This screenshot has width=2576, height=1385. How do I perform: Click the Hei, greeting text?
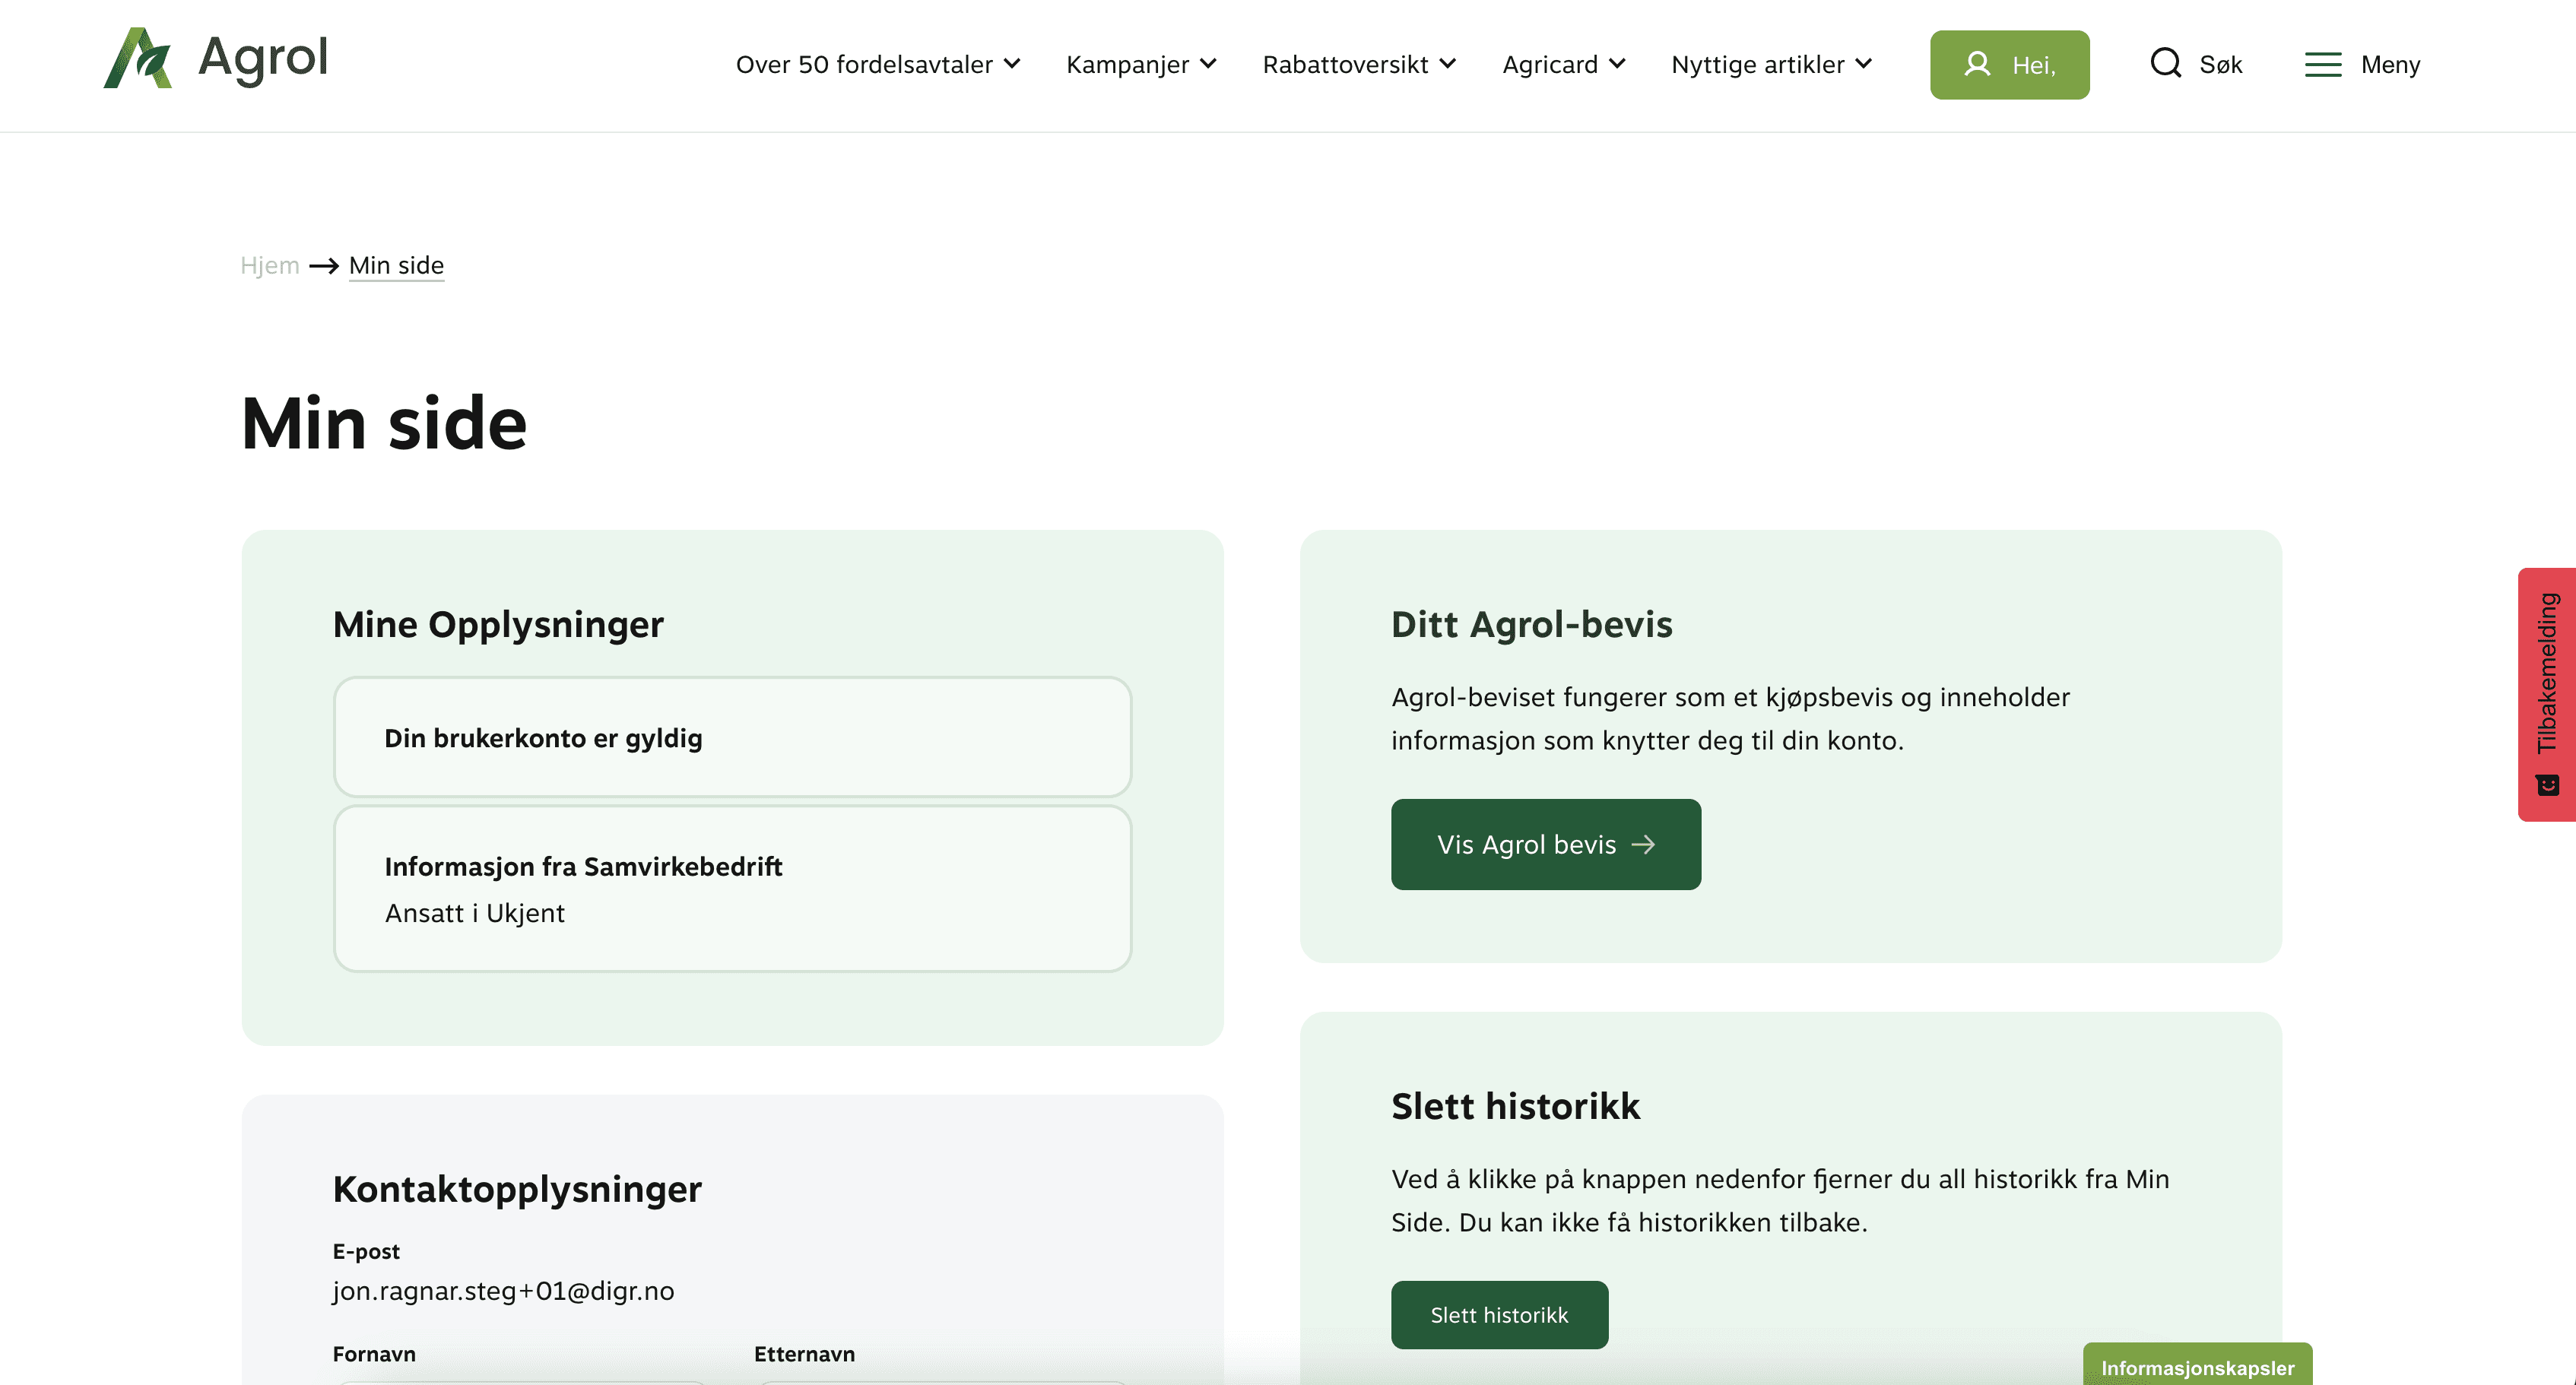pos(2034,66)
